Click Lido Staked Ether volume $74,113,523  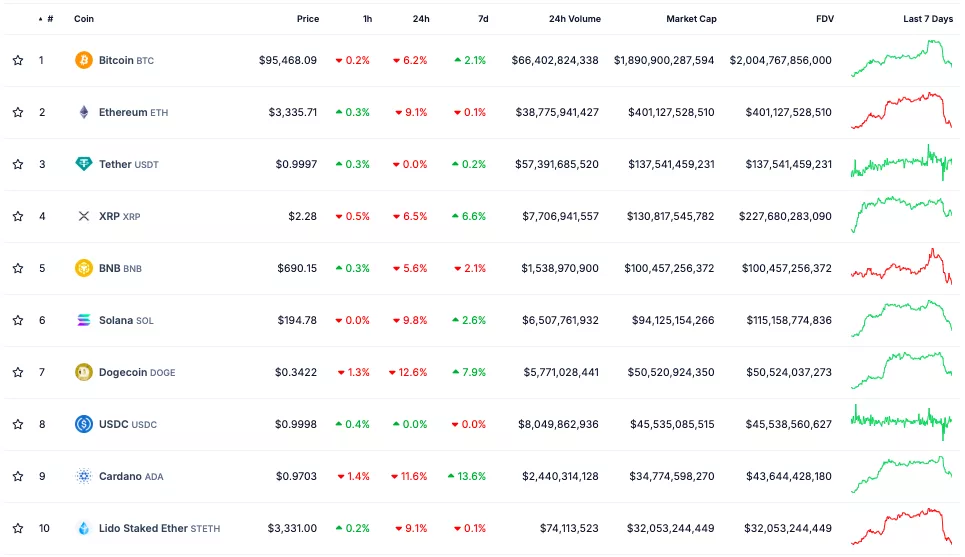pos(569,528)
